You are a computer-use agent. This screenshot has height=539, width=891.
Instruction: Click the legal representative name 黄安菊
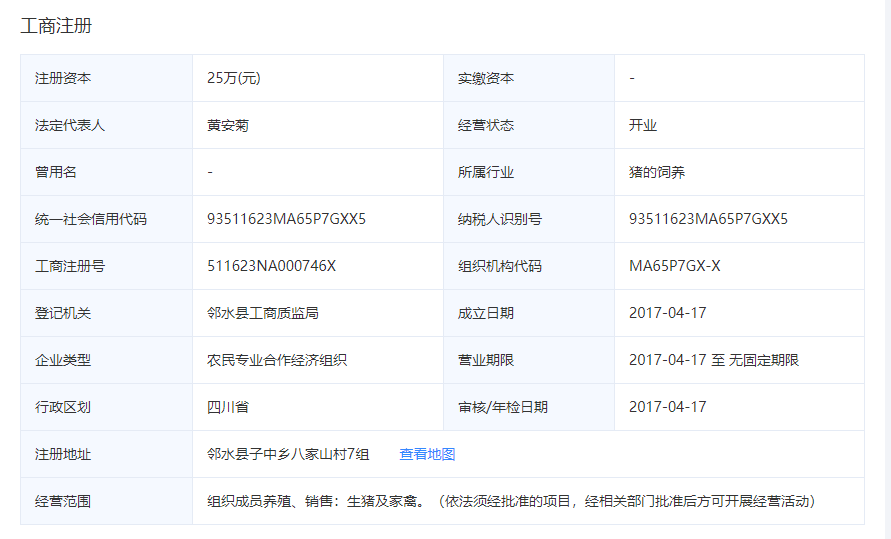pyautogui.click(x=228, y=125)
